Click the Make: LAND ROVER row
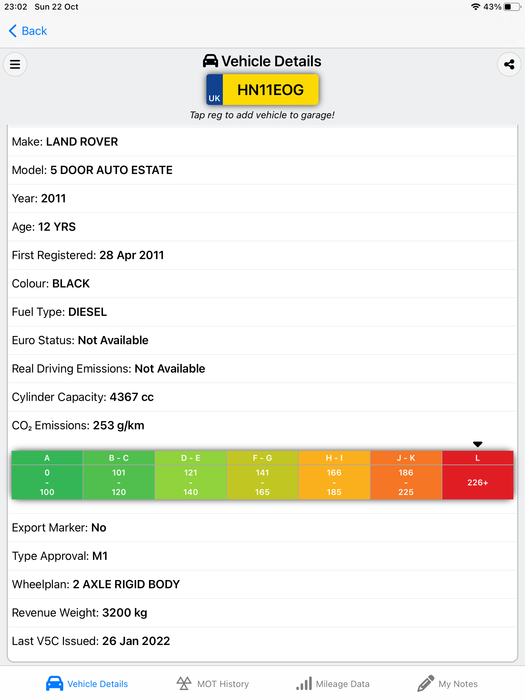This screenshot has width=525, height=700. pyautogui.click(x=262, y=142)
